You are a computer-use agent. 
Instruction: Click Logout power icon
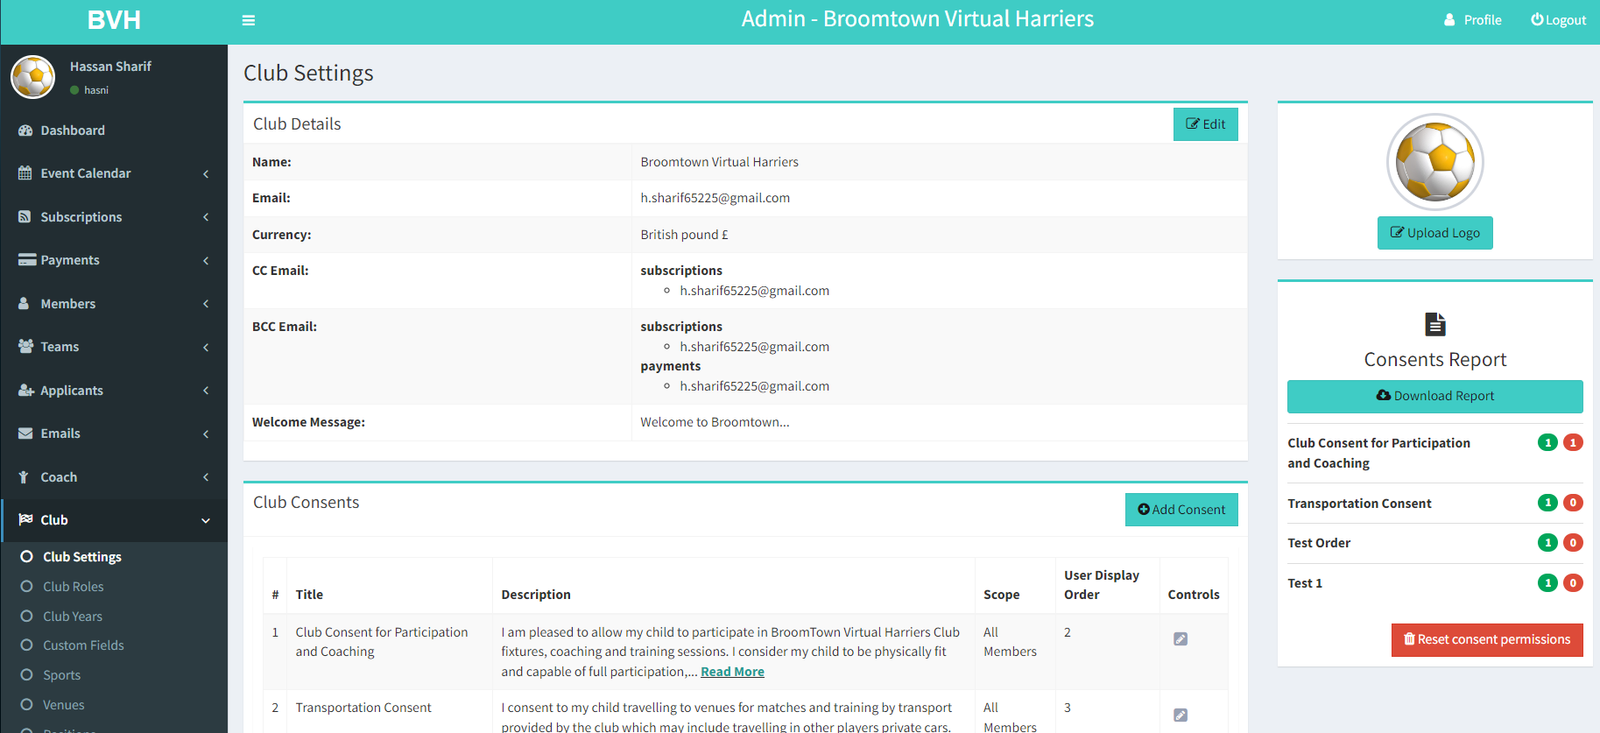tap(1537, 20)
